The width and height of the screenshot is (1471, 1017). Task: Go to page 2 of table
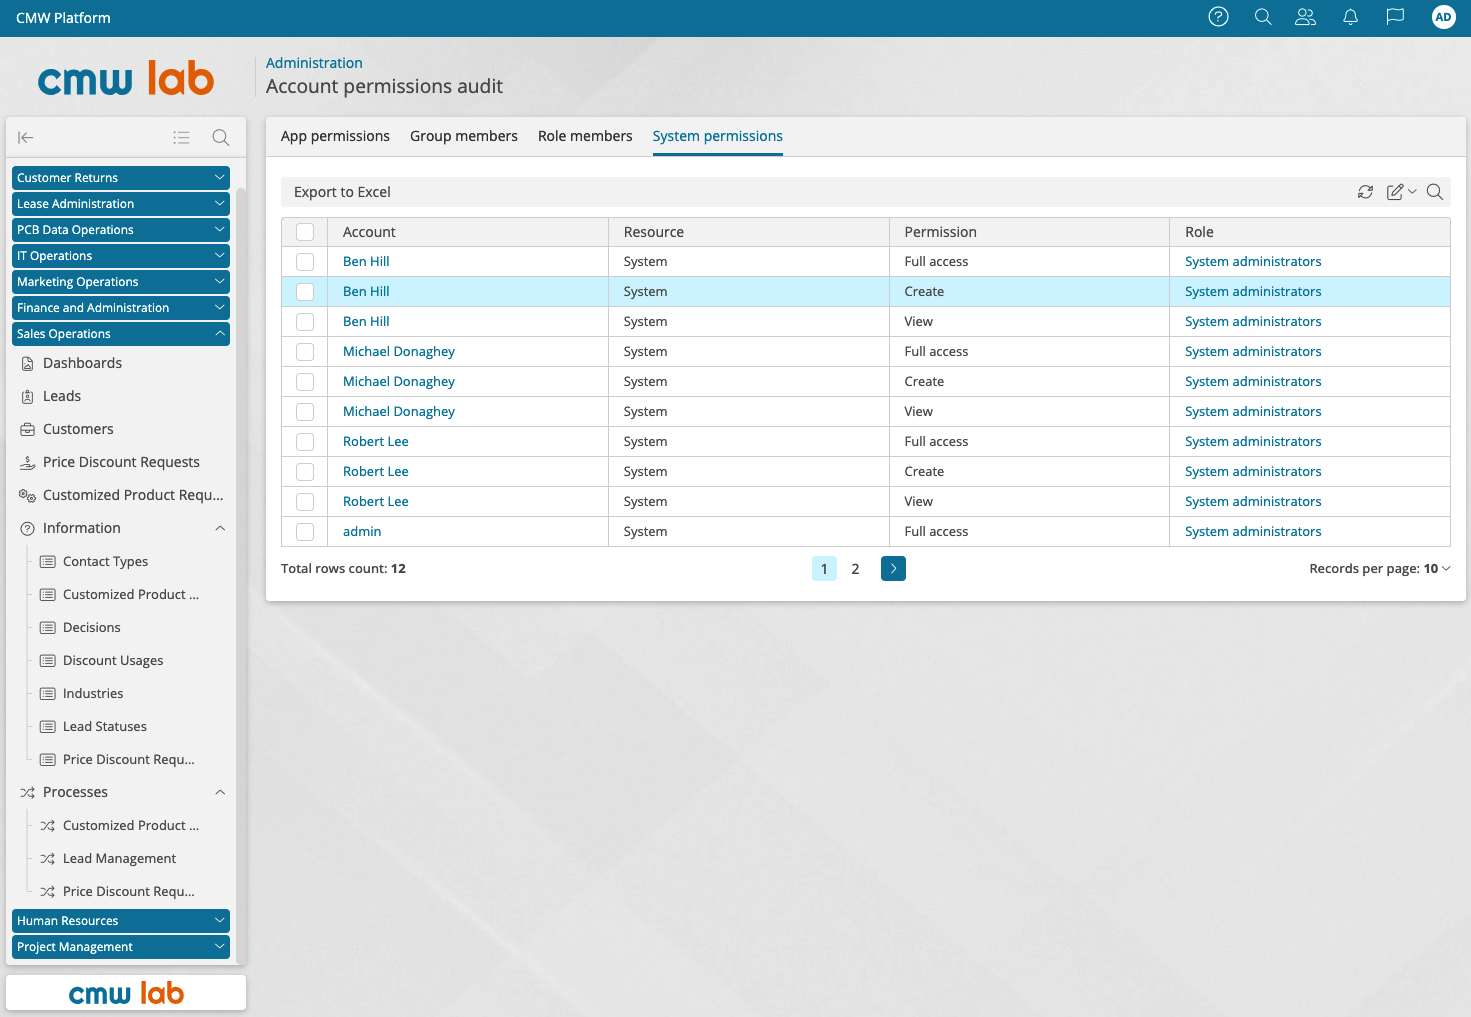pos(855,568)
